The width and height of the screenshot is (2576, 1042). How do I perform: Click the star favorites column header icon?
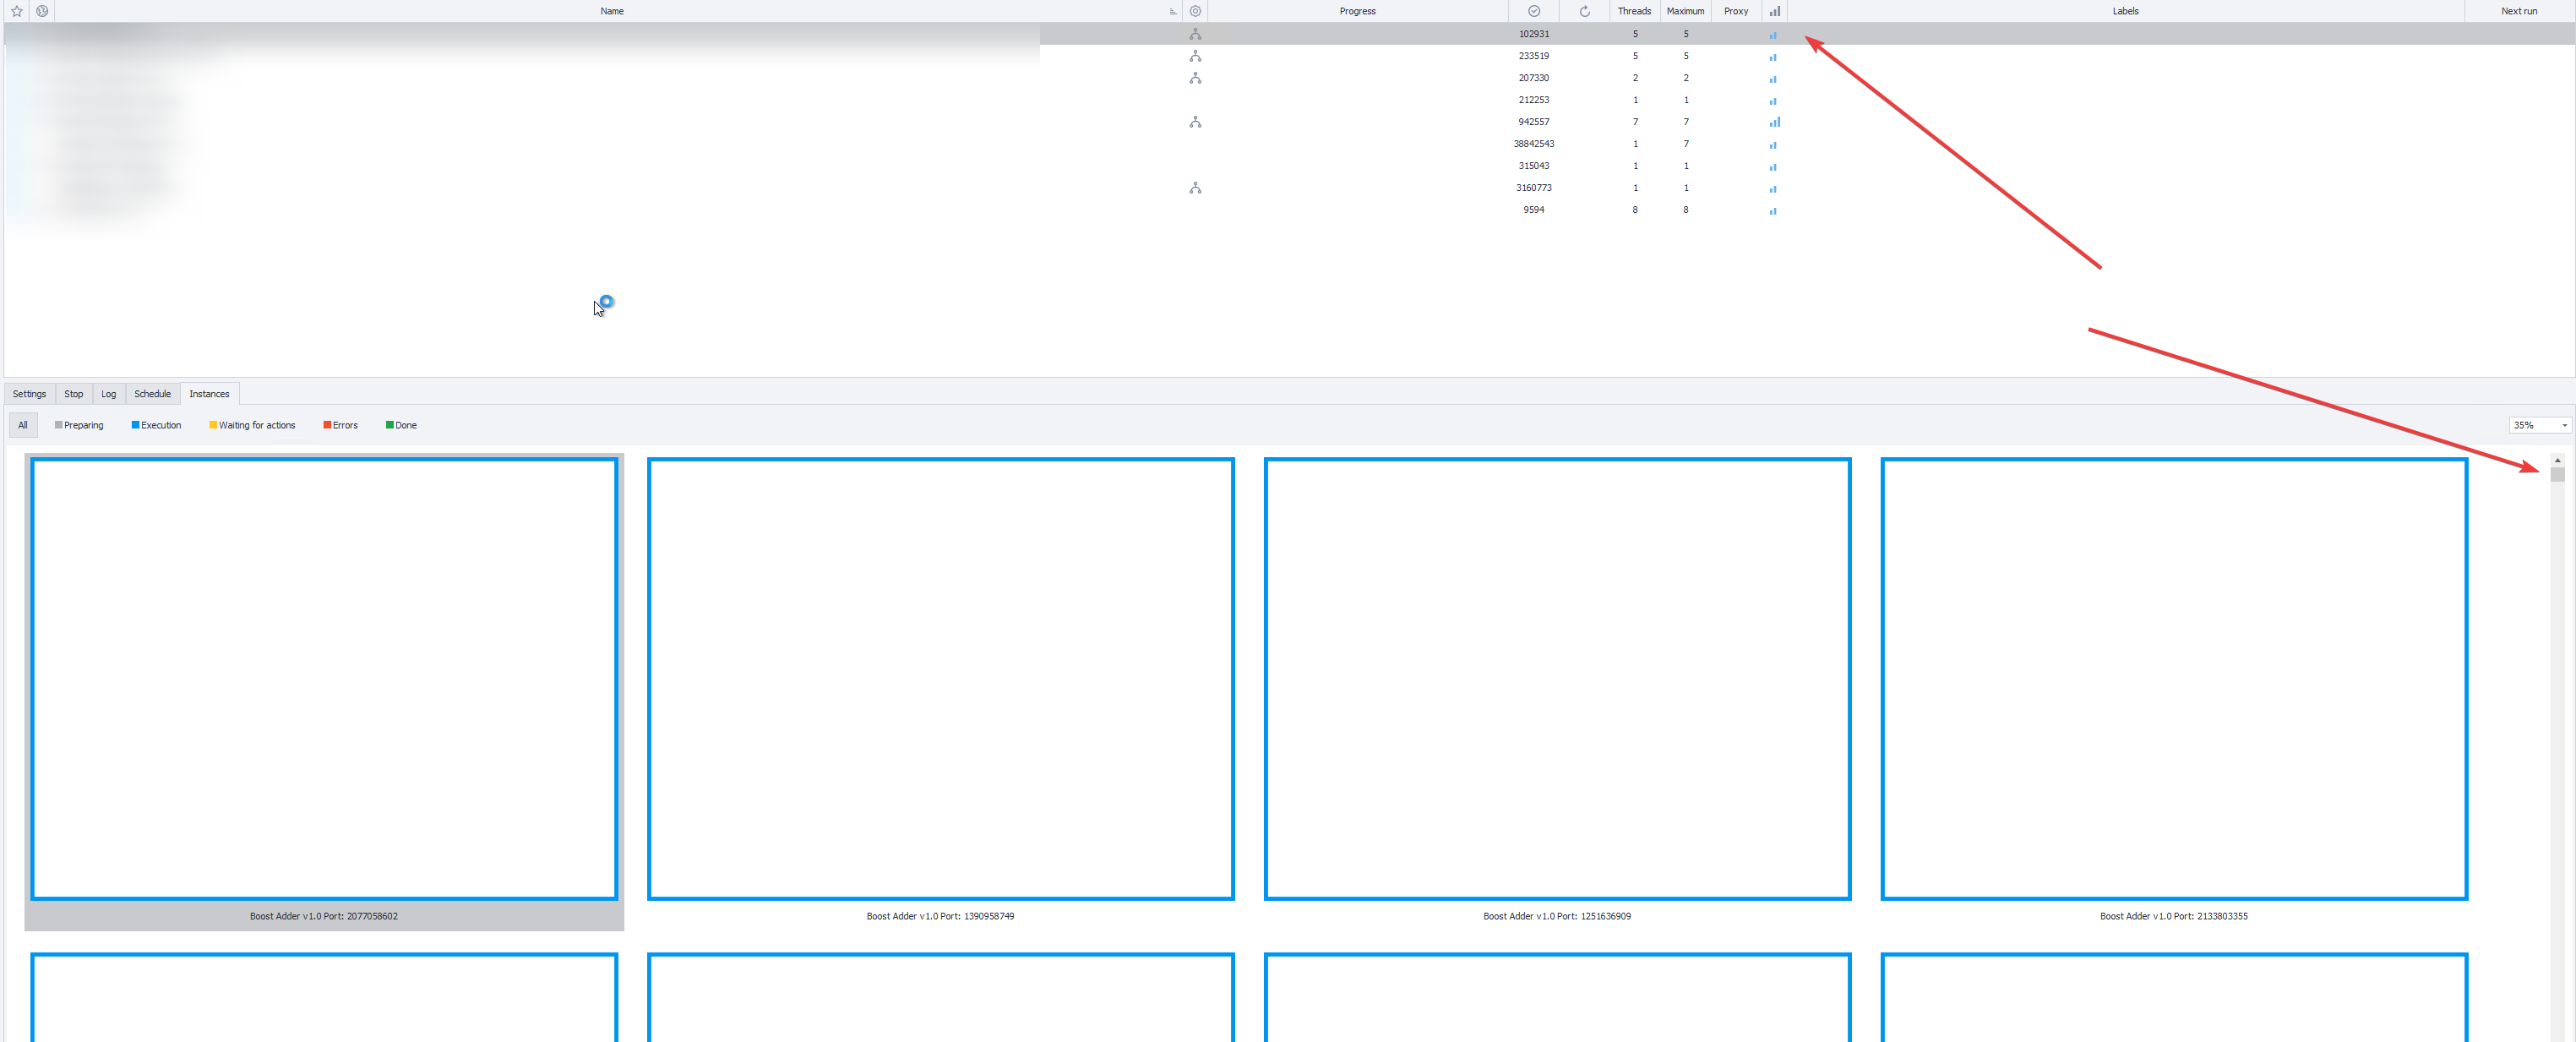point(17,11)
